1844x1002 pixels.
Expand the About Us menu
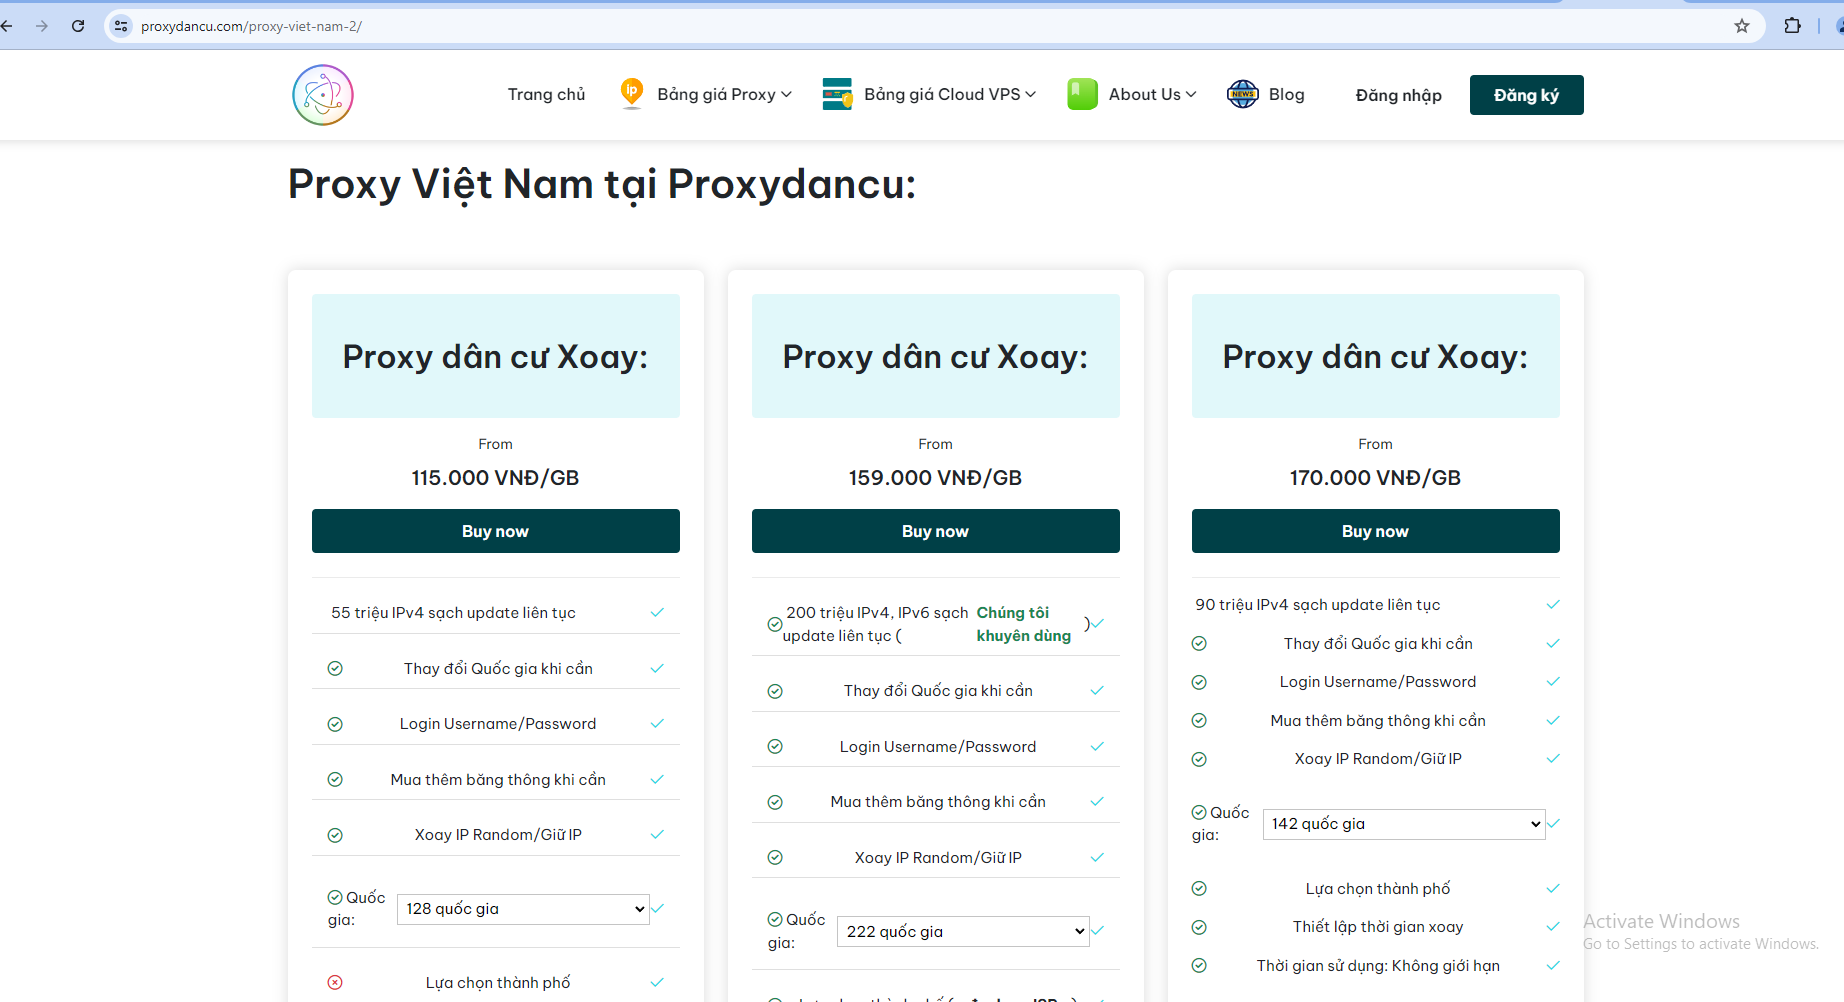[x=1152, y=94]
